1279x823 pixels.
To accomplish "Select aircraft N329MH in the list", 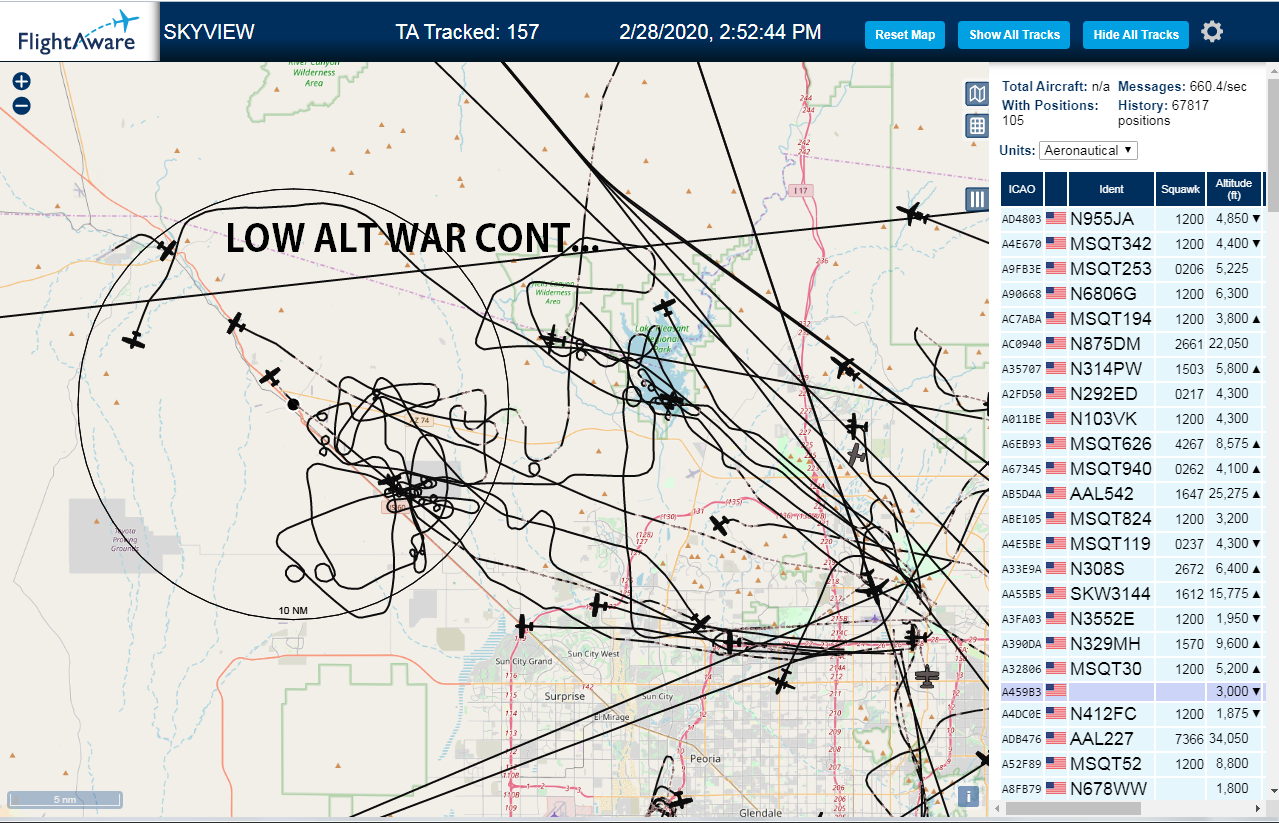I will [1133, 643].
